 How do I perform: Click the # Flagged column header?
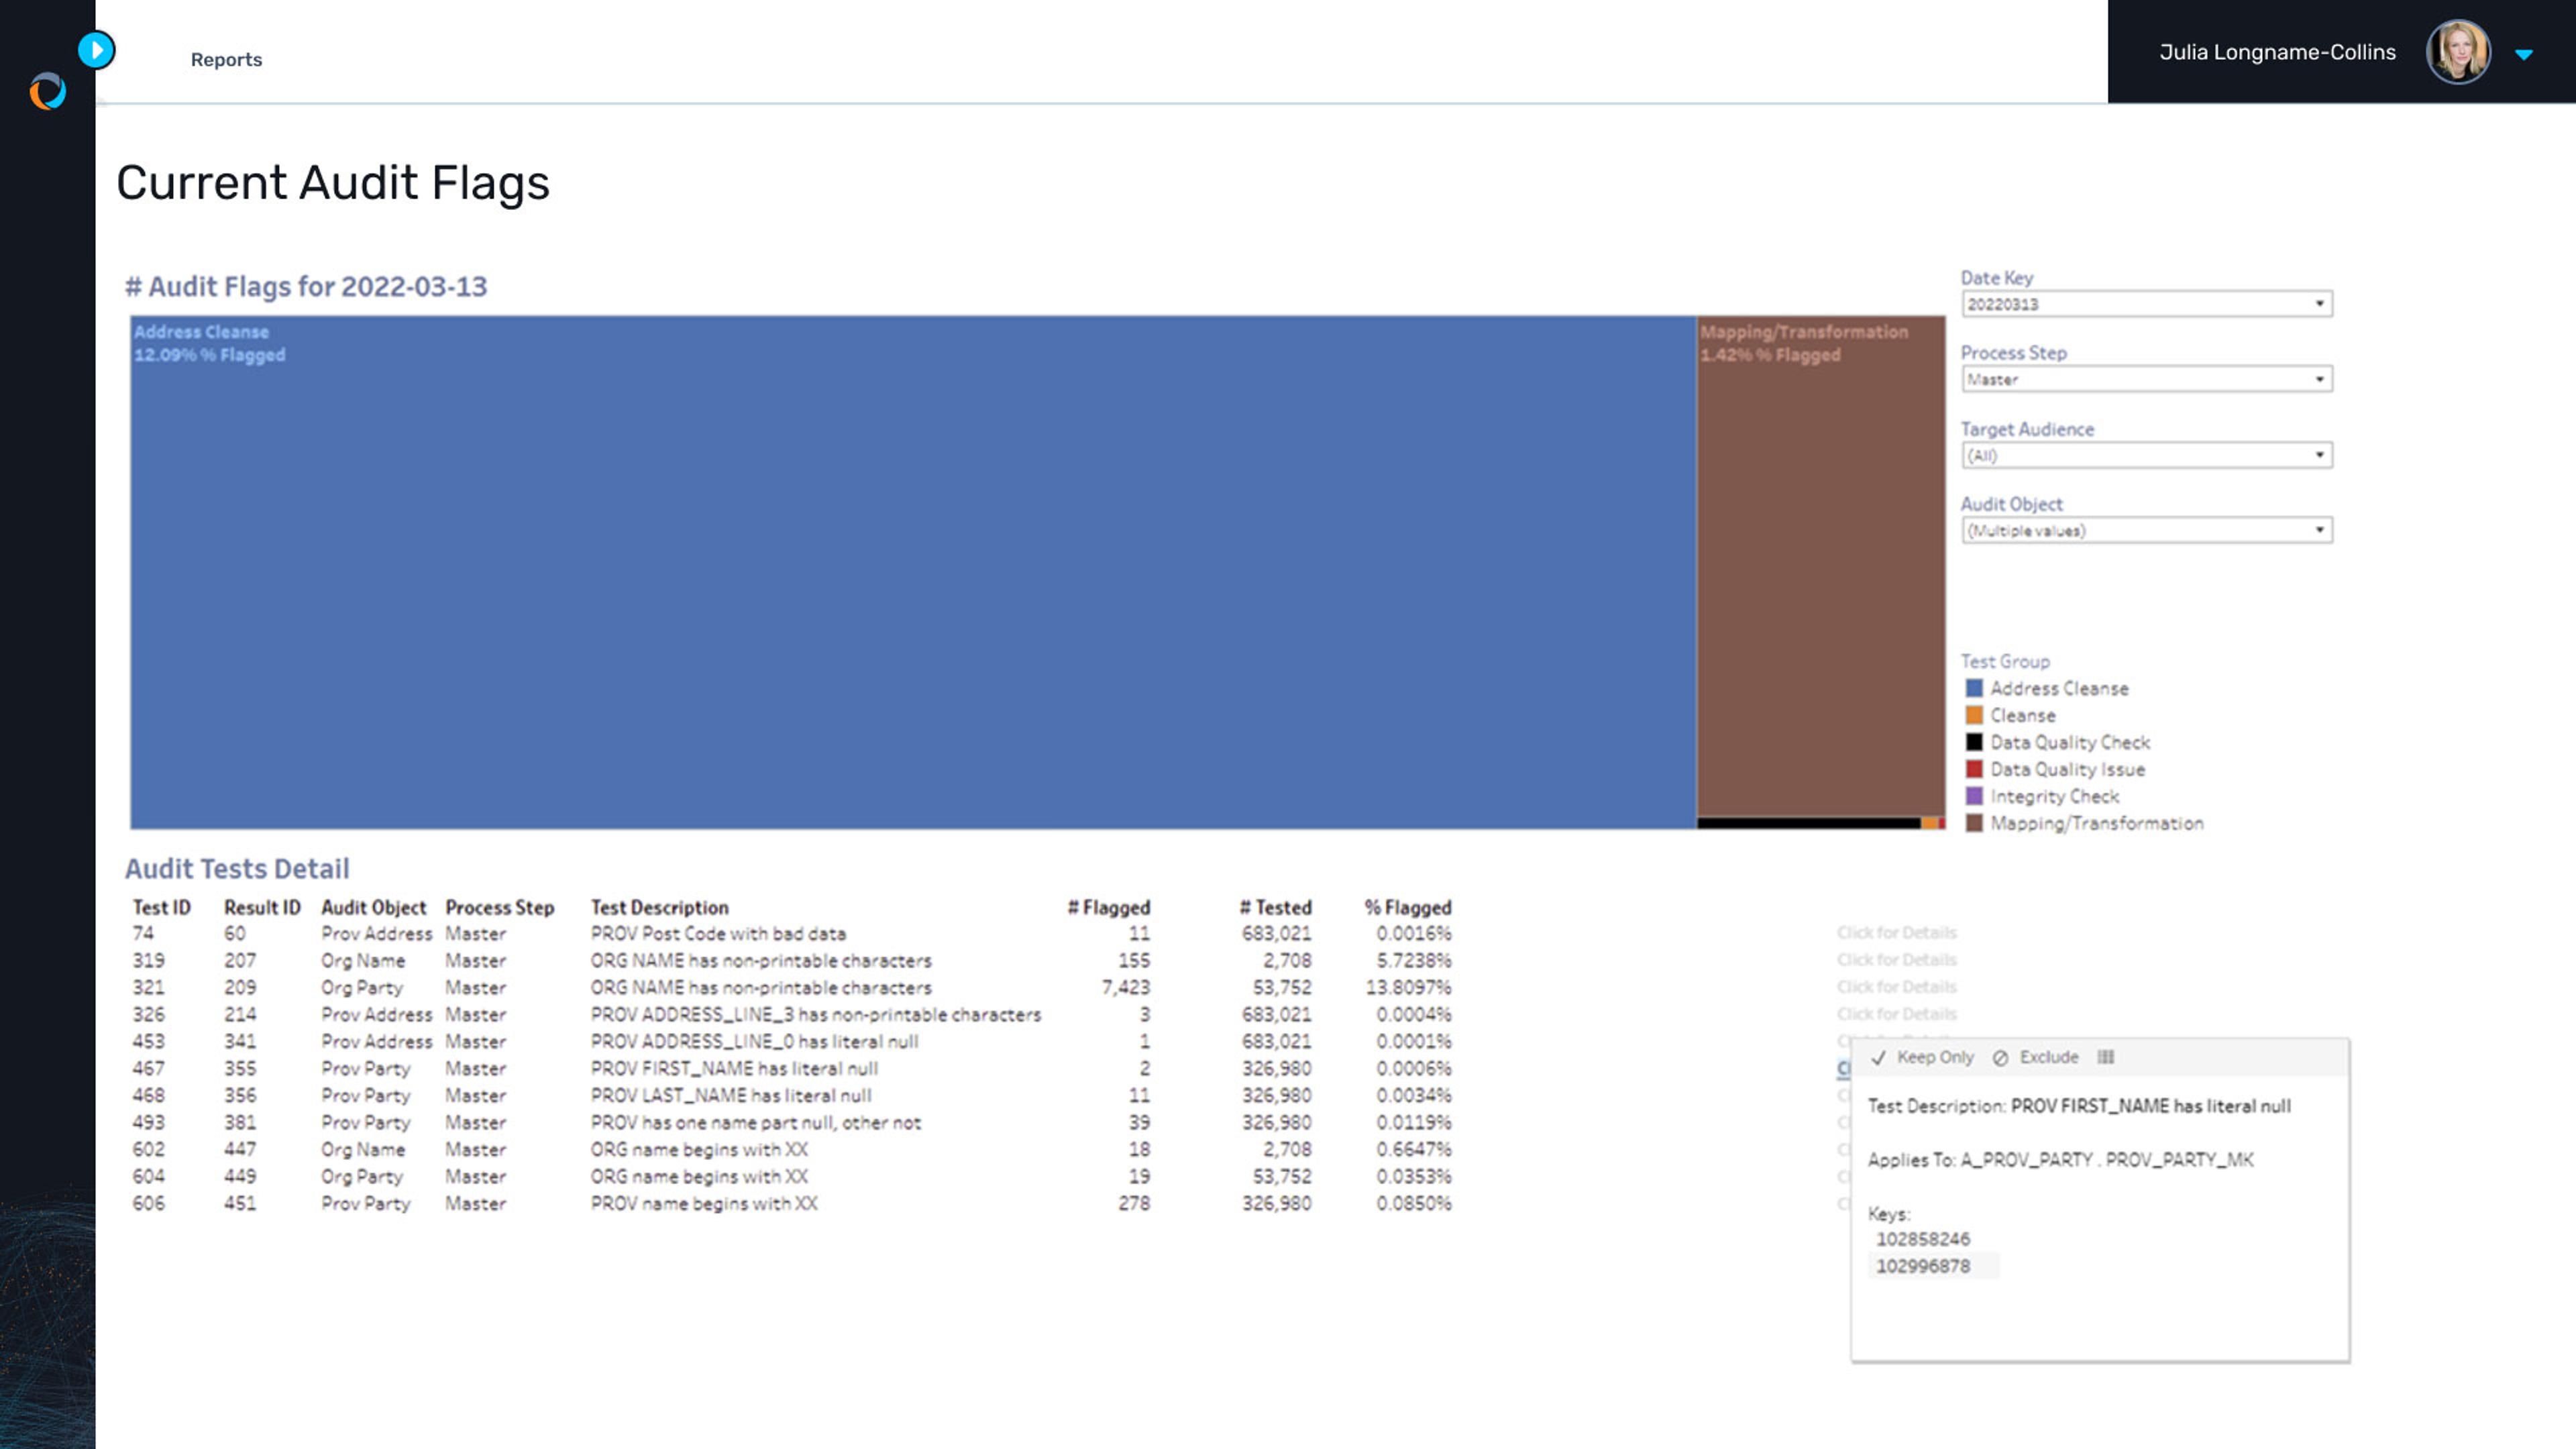(1108, 908)
